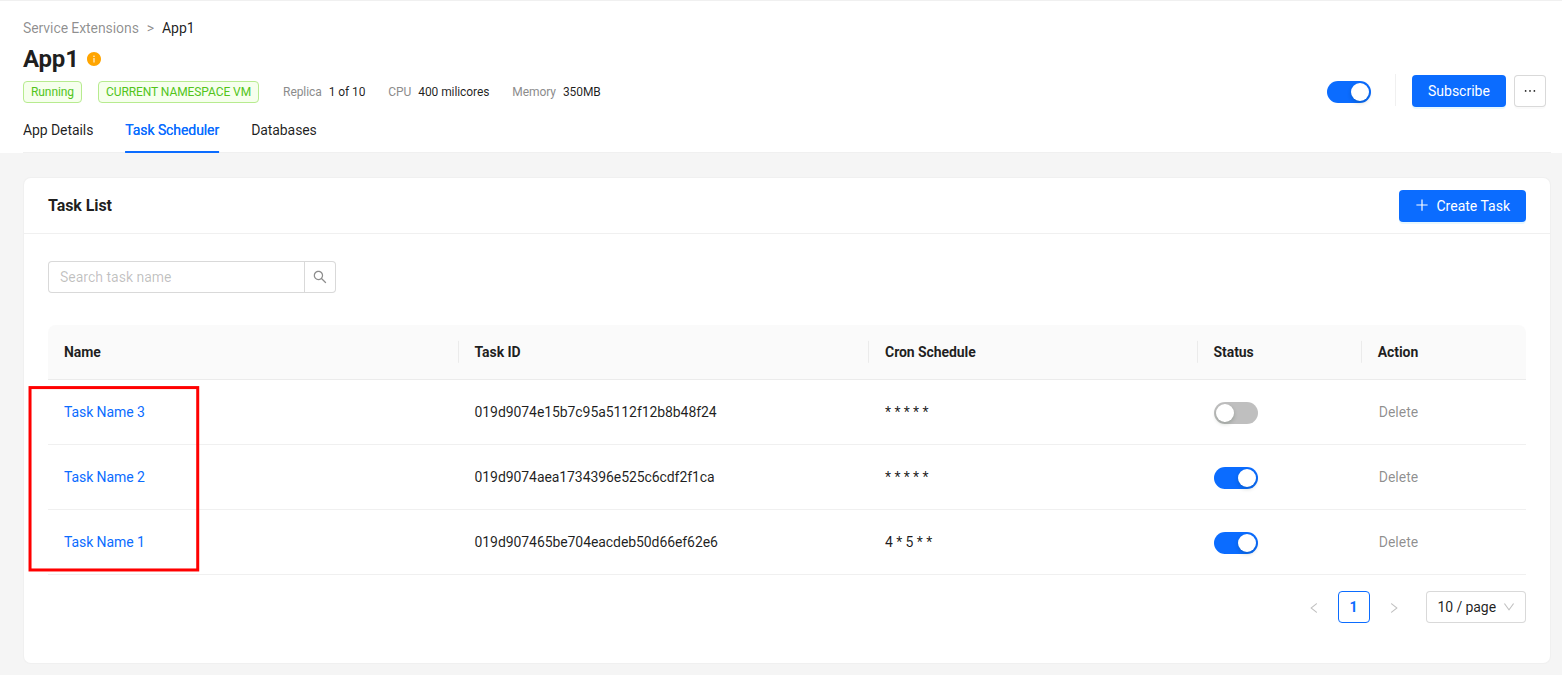1562x675 pixels.
Task: Click the Task List heading
Action: (x=80, y=205)
